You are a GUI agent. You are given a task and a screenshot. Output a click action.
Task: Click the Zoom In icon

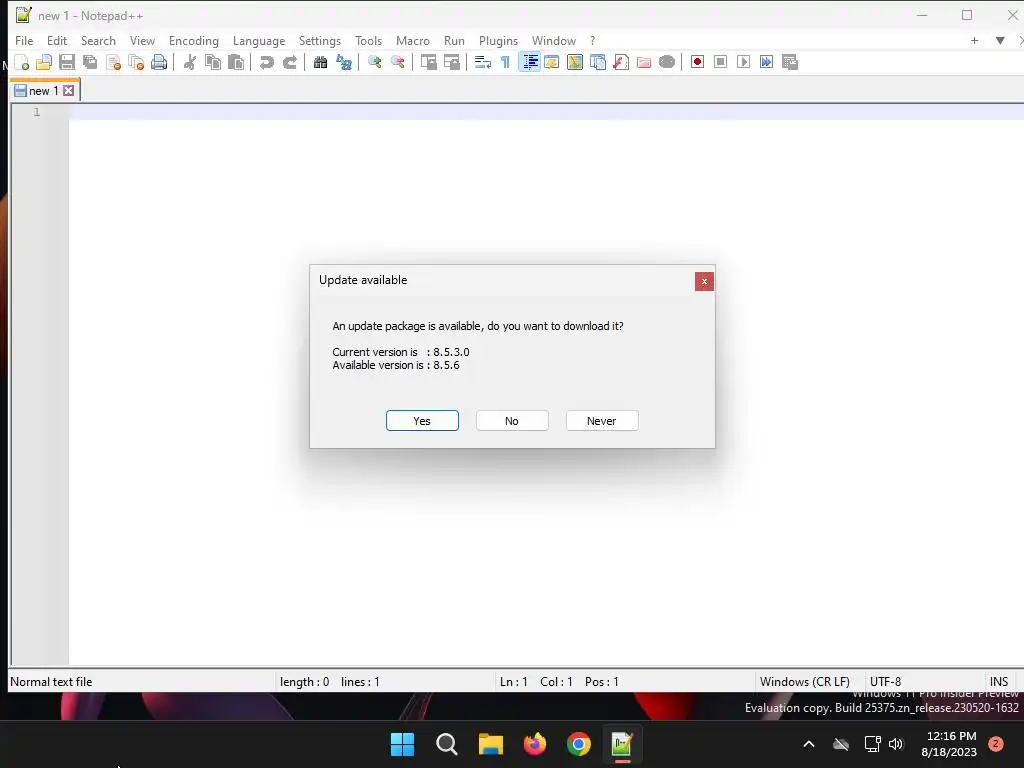(x=374, y=62)
